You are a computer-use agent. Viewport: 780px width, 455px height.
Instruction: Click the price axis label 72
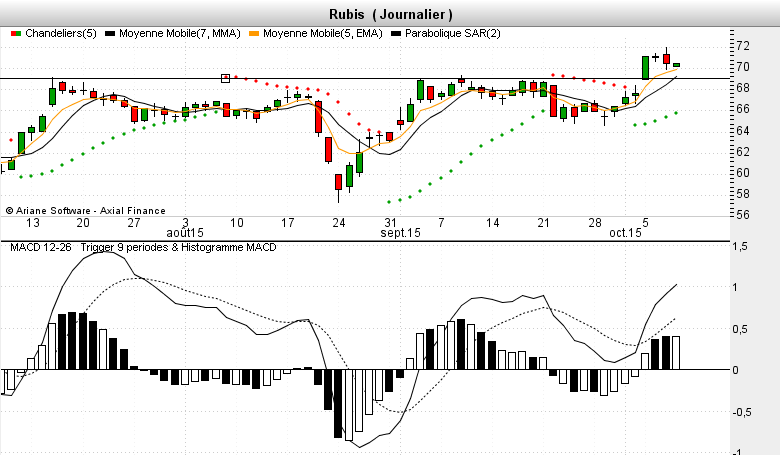pyautogui.click(x=743, y=46)
